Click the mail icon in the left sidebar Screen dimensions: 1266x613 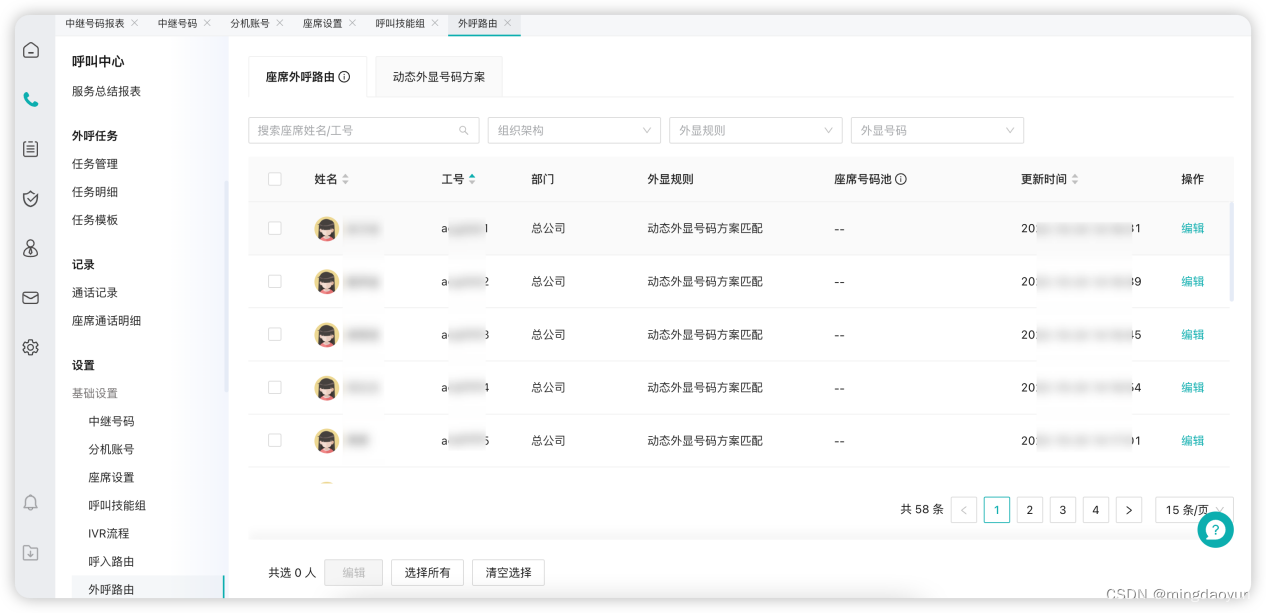(30, 298)
